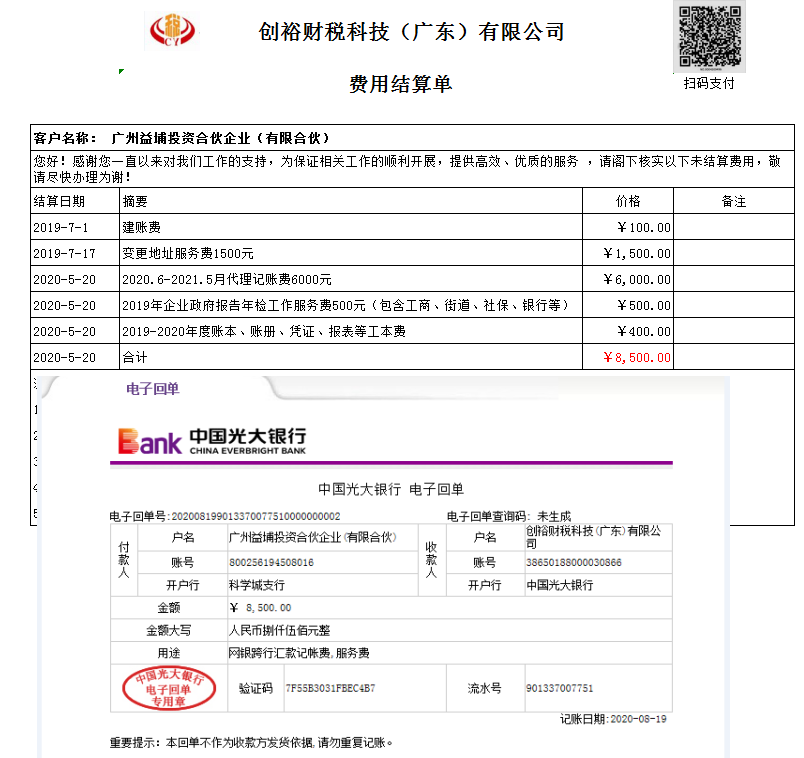Click the China Everbright Bank logo
This screenshot has width=804, height=758.
tap(212, 441)
